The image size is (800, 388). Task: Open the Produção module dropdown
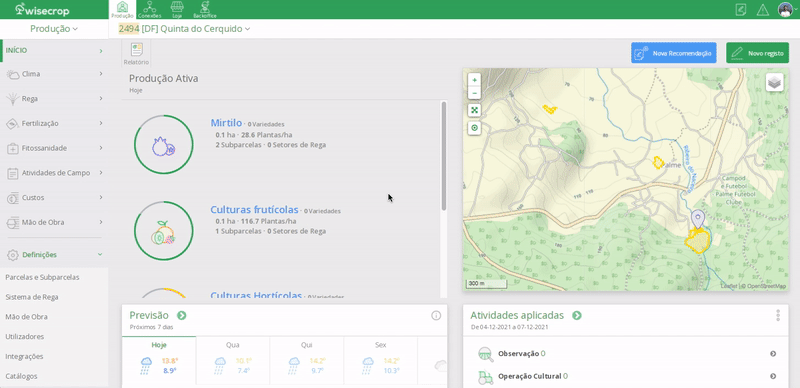54,29
